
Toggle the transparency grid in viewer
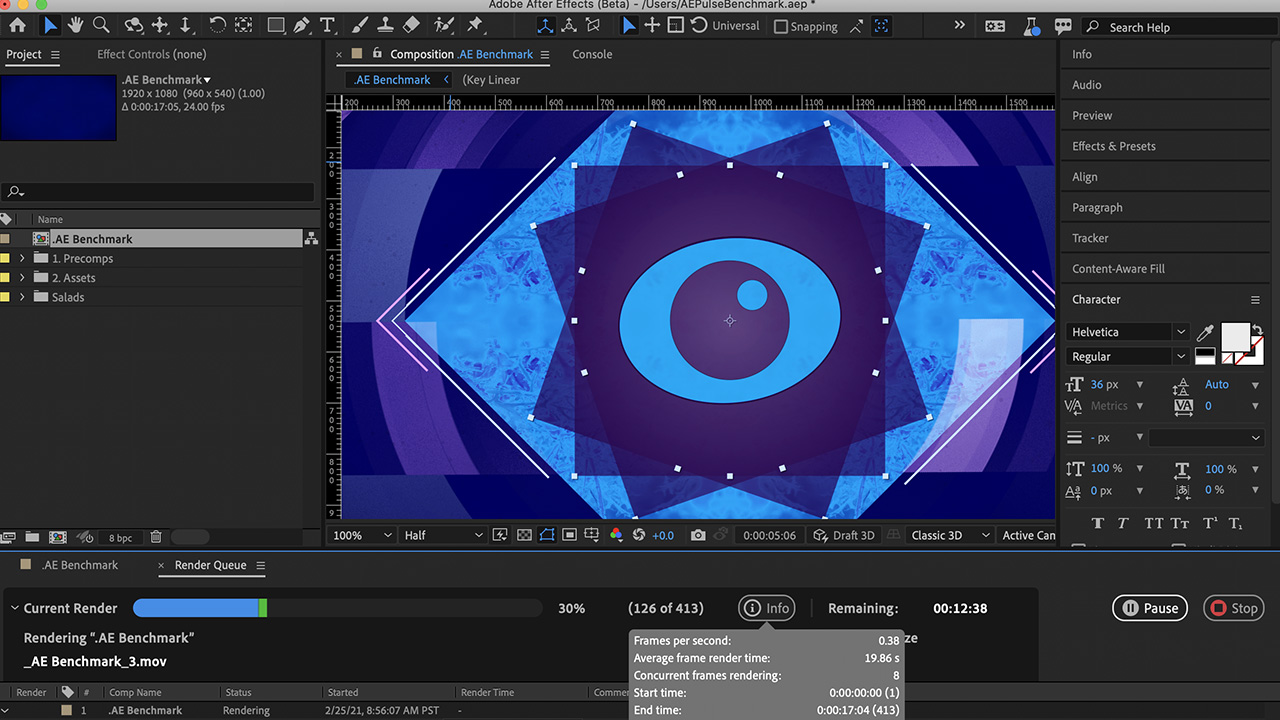[x=523, y=535]
